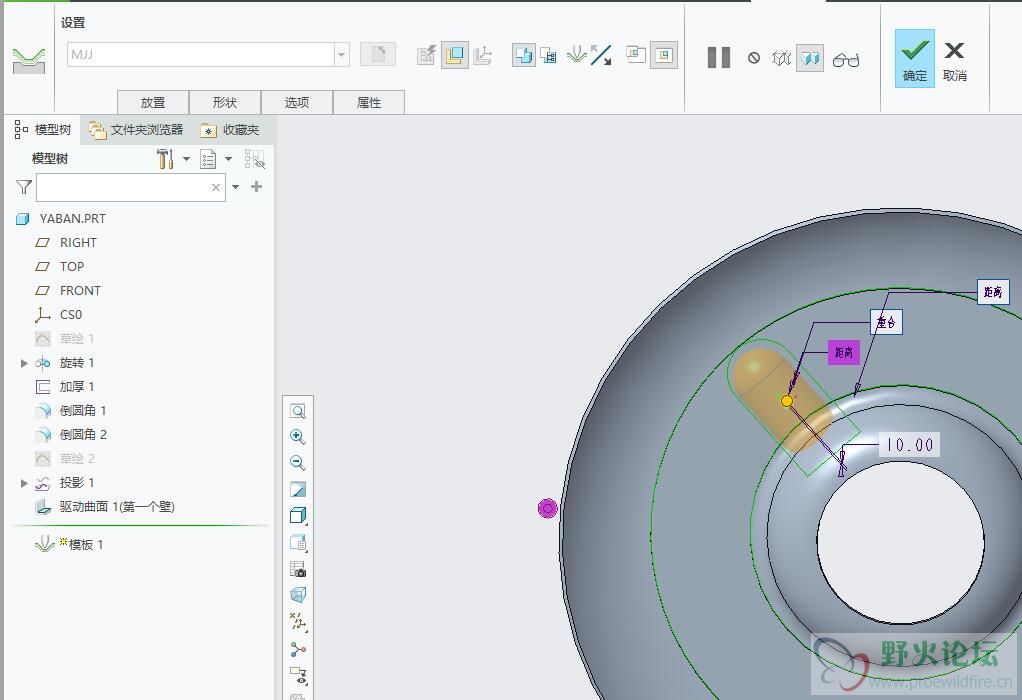
Task: Toggle the wireframe cube preview icon
Action: tap(781, 58)
